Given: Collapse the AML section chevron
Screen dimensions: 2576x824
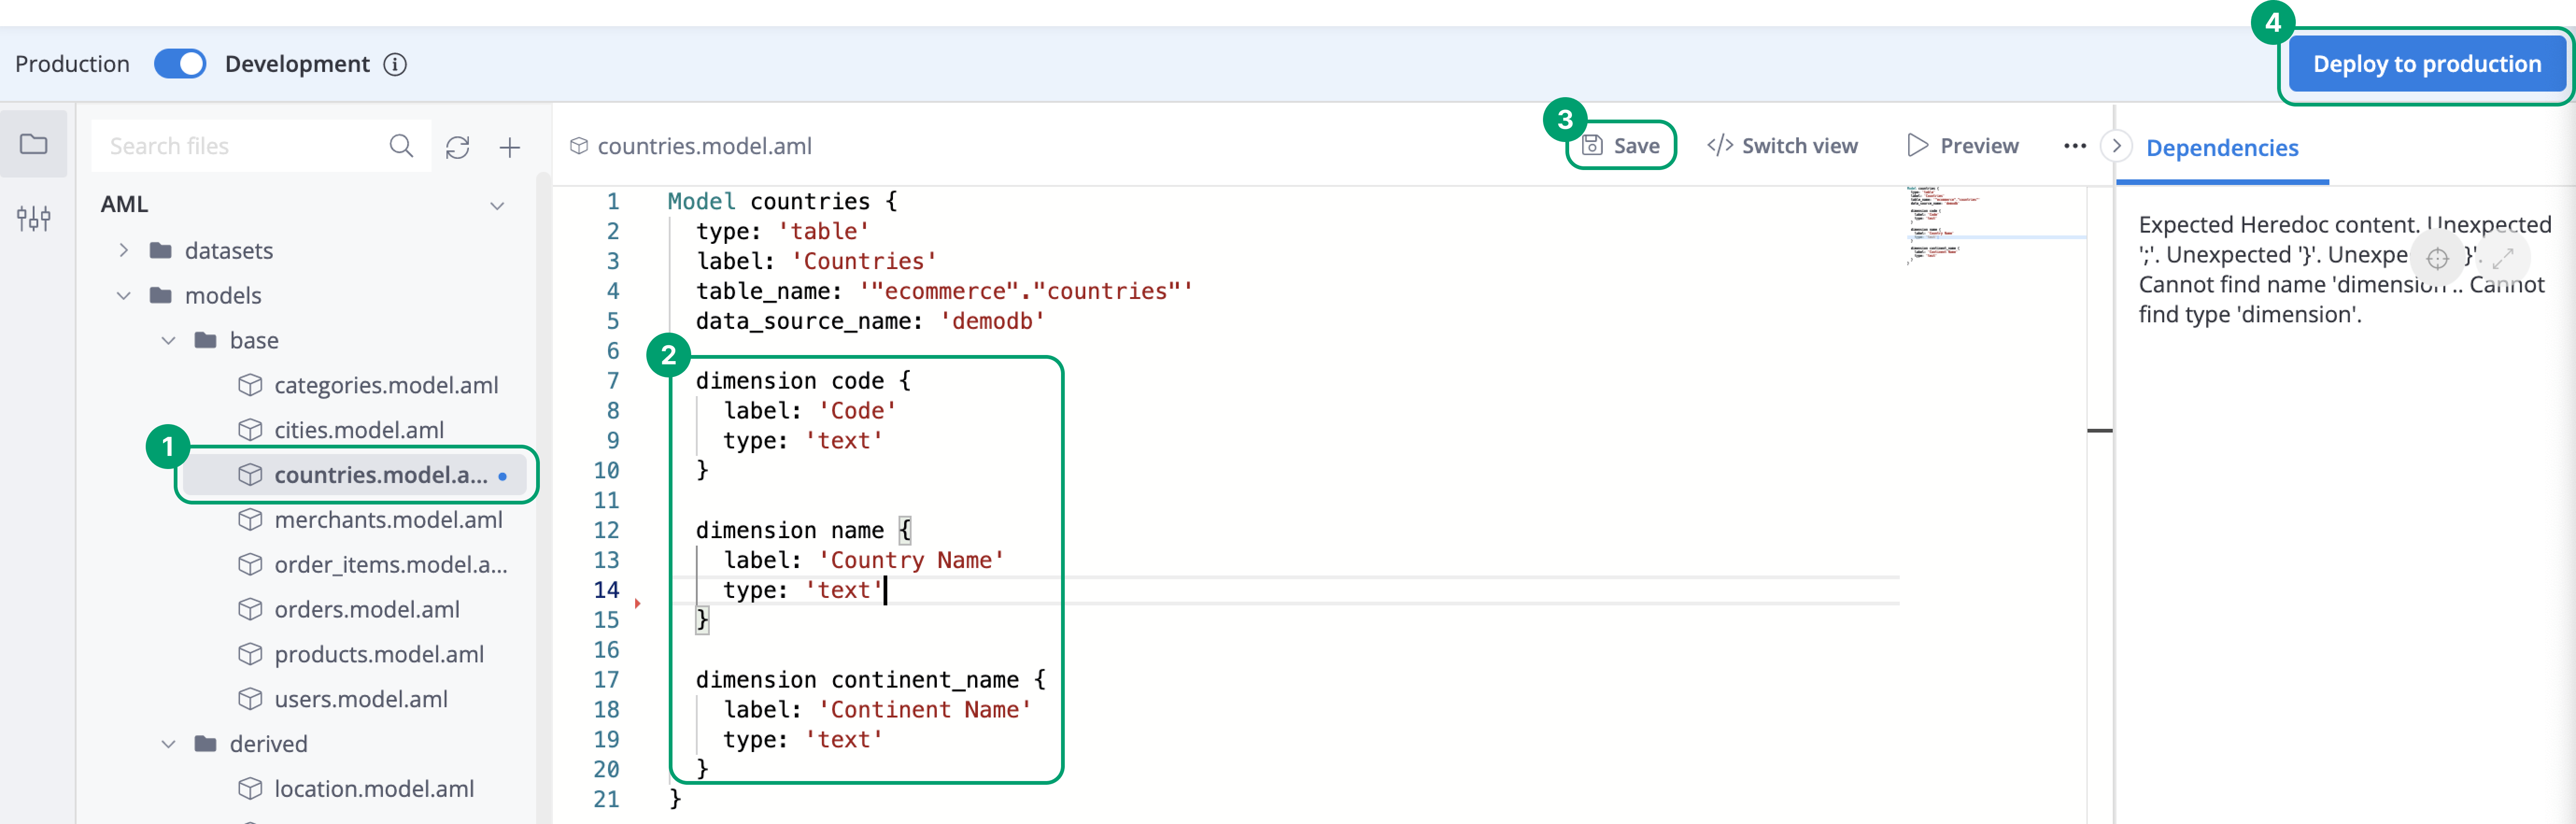Looking at the screenshot, I should point(496,205).
